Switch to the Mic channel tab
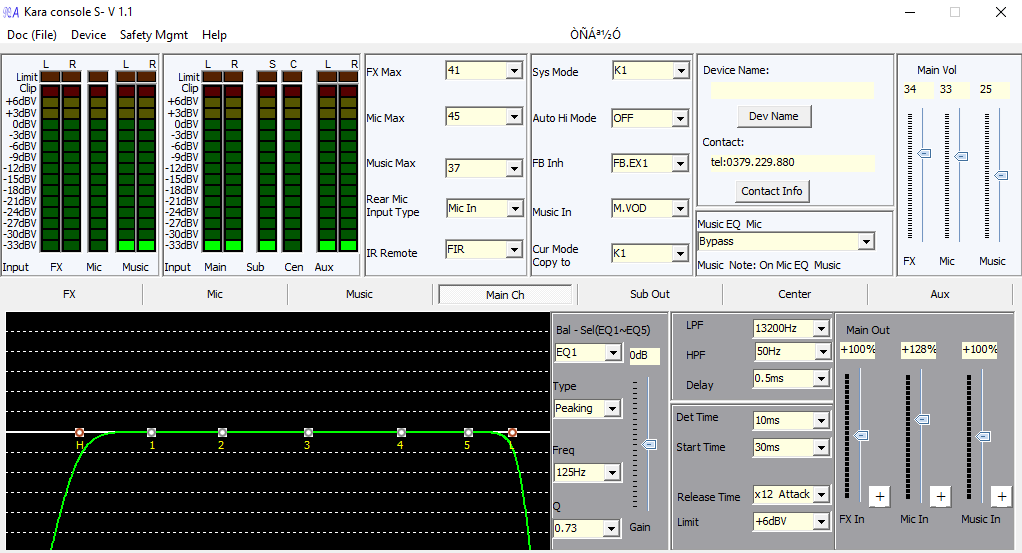 click(x=214, y=294)
